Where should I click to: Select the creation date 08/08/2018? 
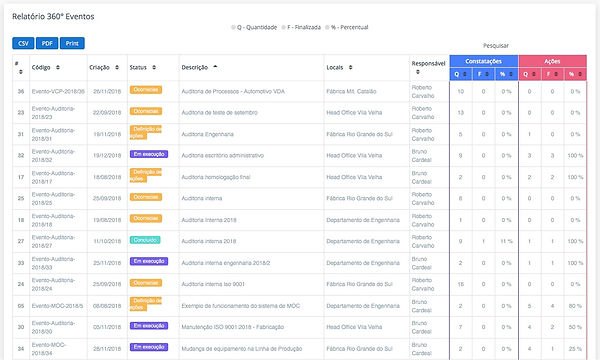pyautogui.click(x=107, y=306)
